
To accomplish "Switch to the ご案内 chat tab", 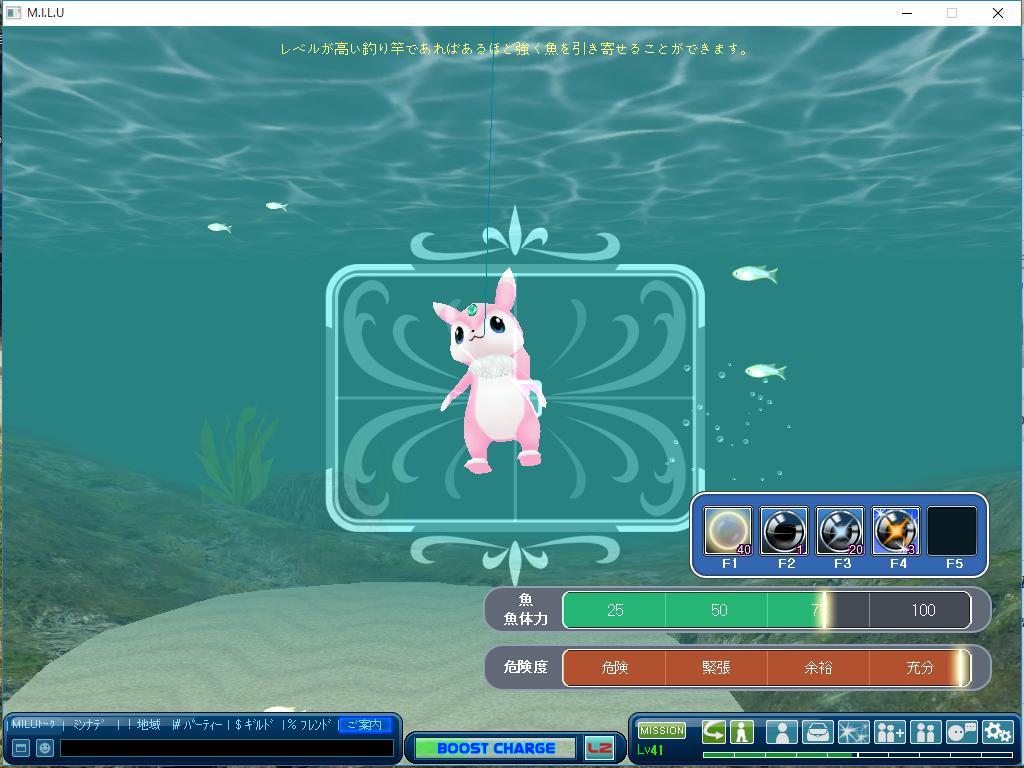I will pyautogui.click(x=364, y=725).
